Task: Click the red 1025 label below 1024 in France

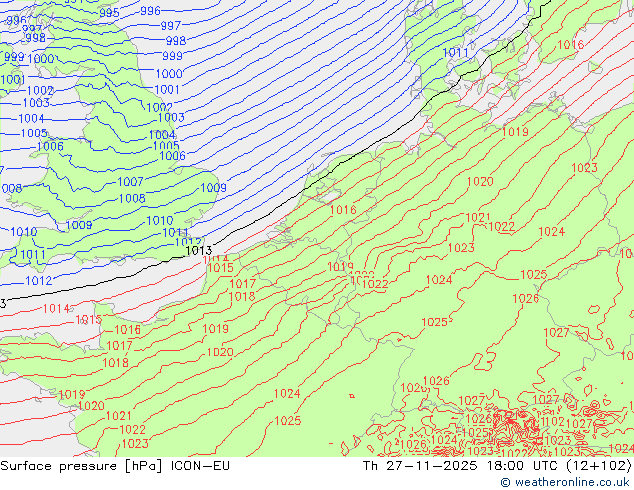Action: 288,421
